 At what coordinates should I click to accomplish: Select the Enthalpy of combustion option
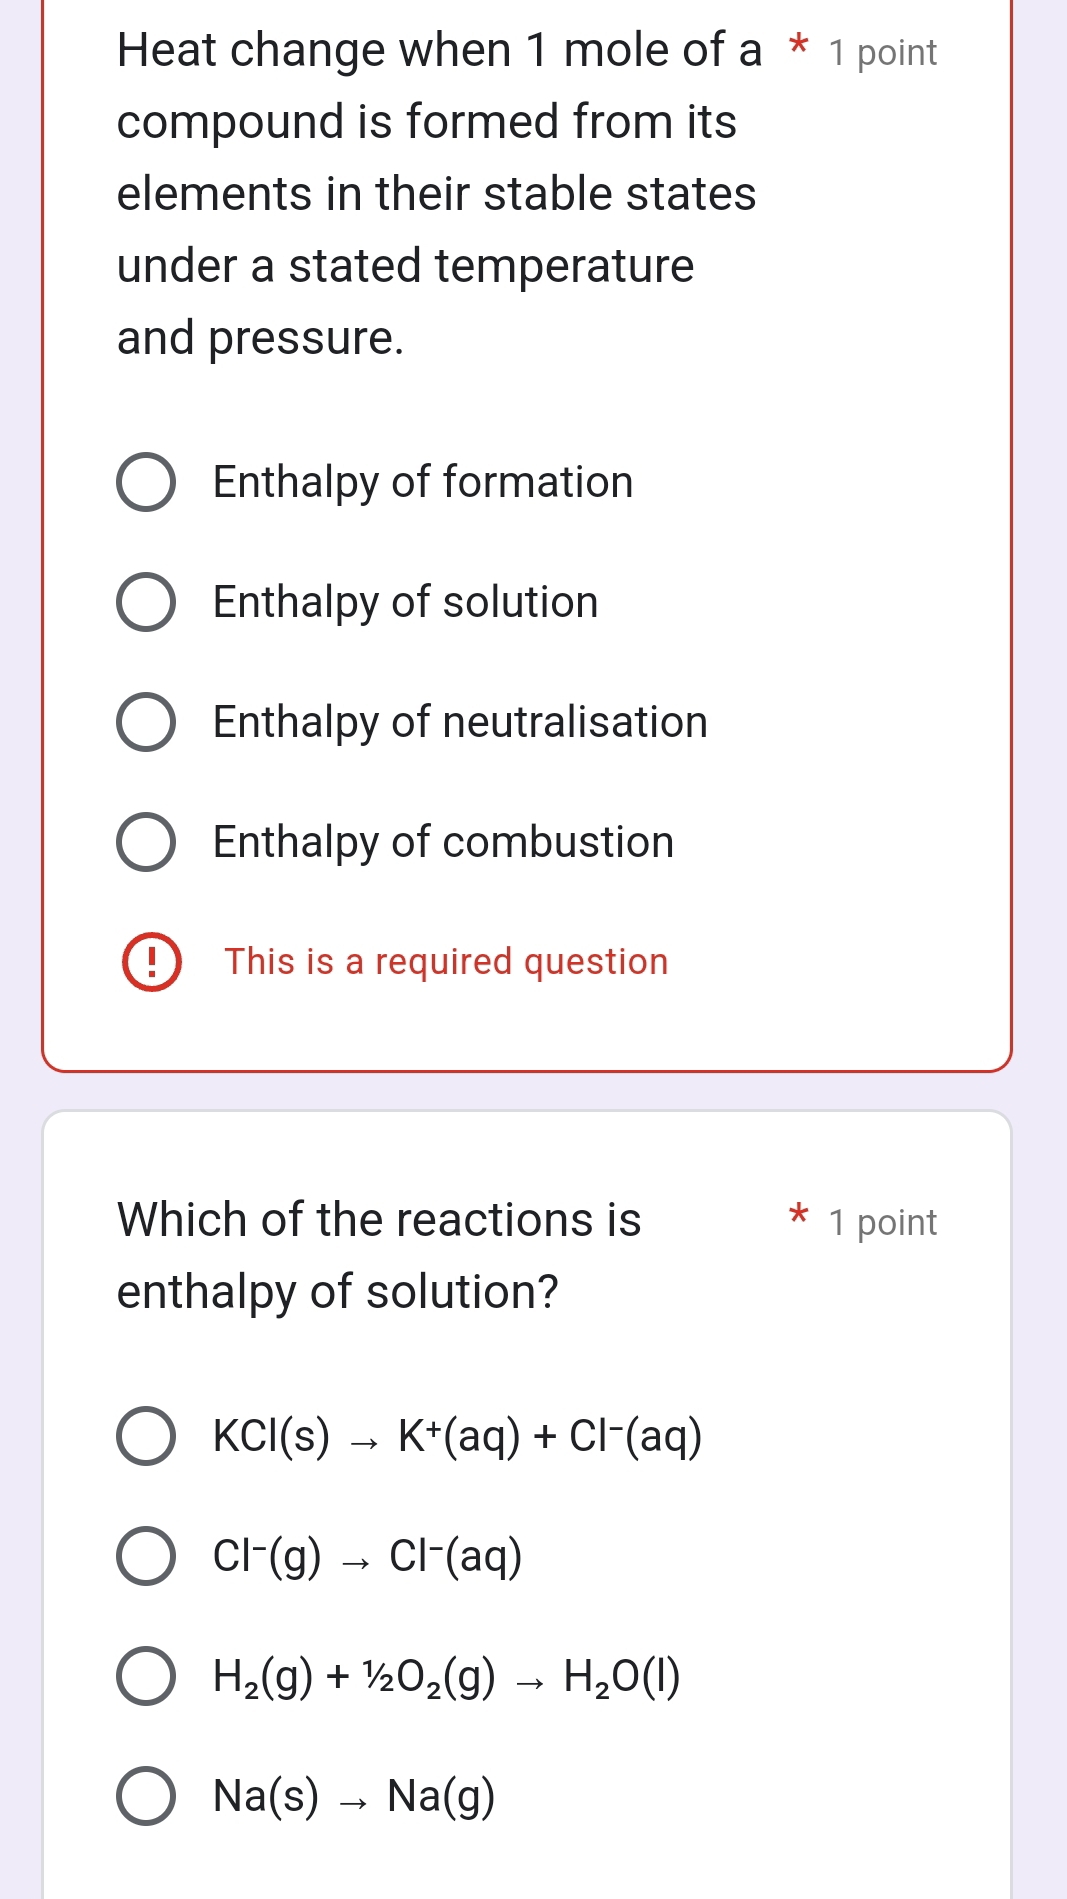tap(146, 843)
